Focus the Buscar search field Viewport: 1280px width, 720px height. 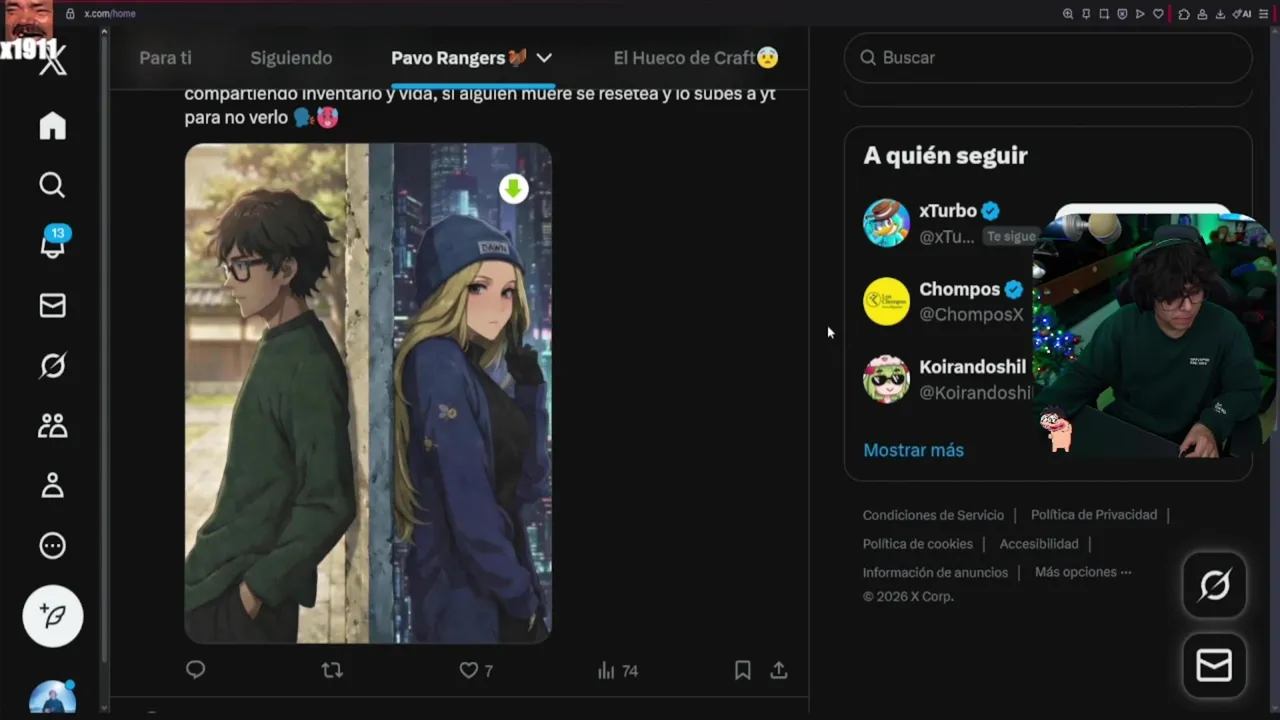(1048, 58)
